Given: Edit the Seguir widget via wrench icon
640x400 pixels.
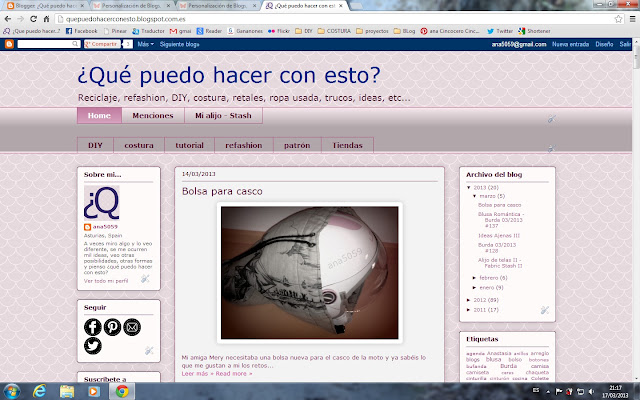Looking at the screenshot, I should [x=149, y=350].
